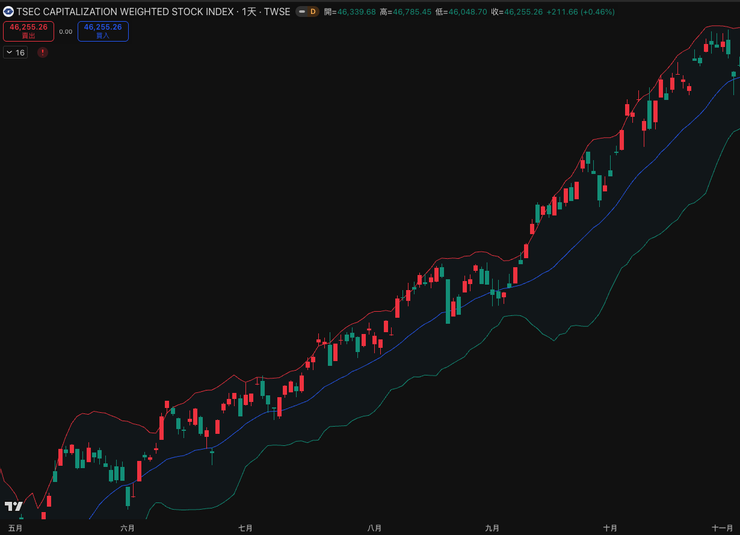Click the 五月 label on time axis
Image resolution: width=740 pixels, height=535 pixels.
pyautogui.click(x=15, y=528)
